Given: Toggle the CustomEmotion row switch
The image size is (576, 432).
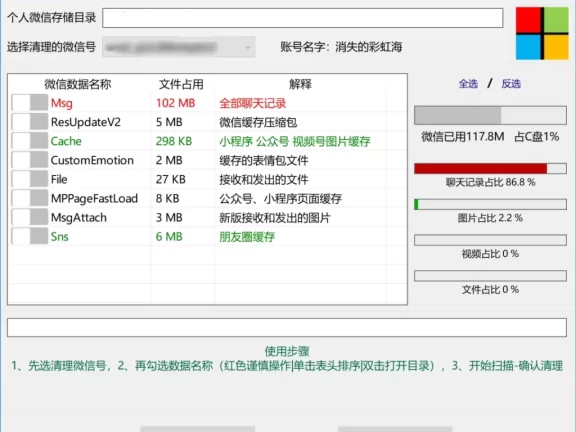Looking at the screenshot, I should tap(30, 160).
